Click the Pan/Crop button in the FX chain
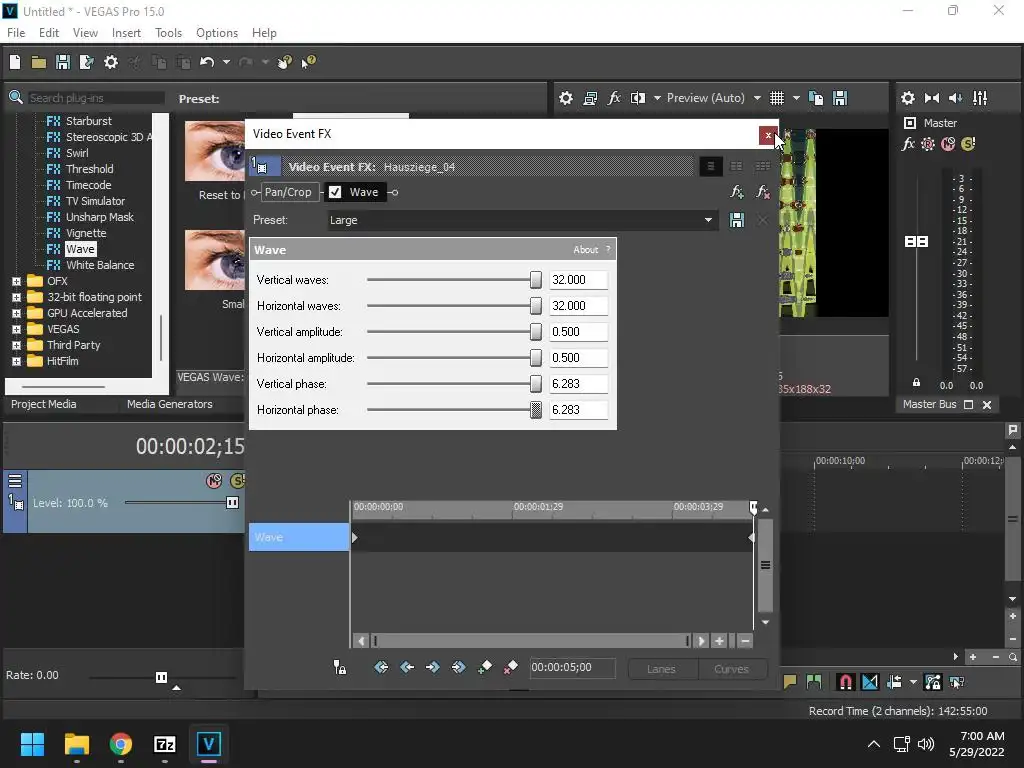Image resolution: width=1024 pixels, height=768 pixels. point(288,192)
